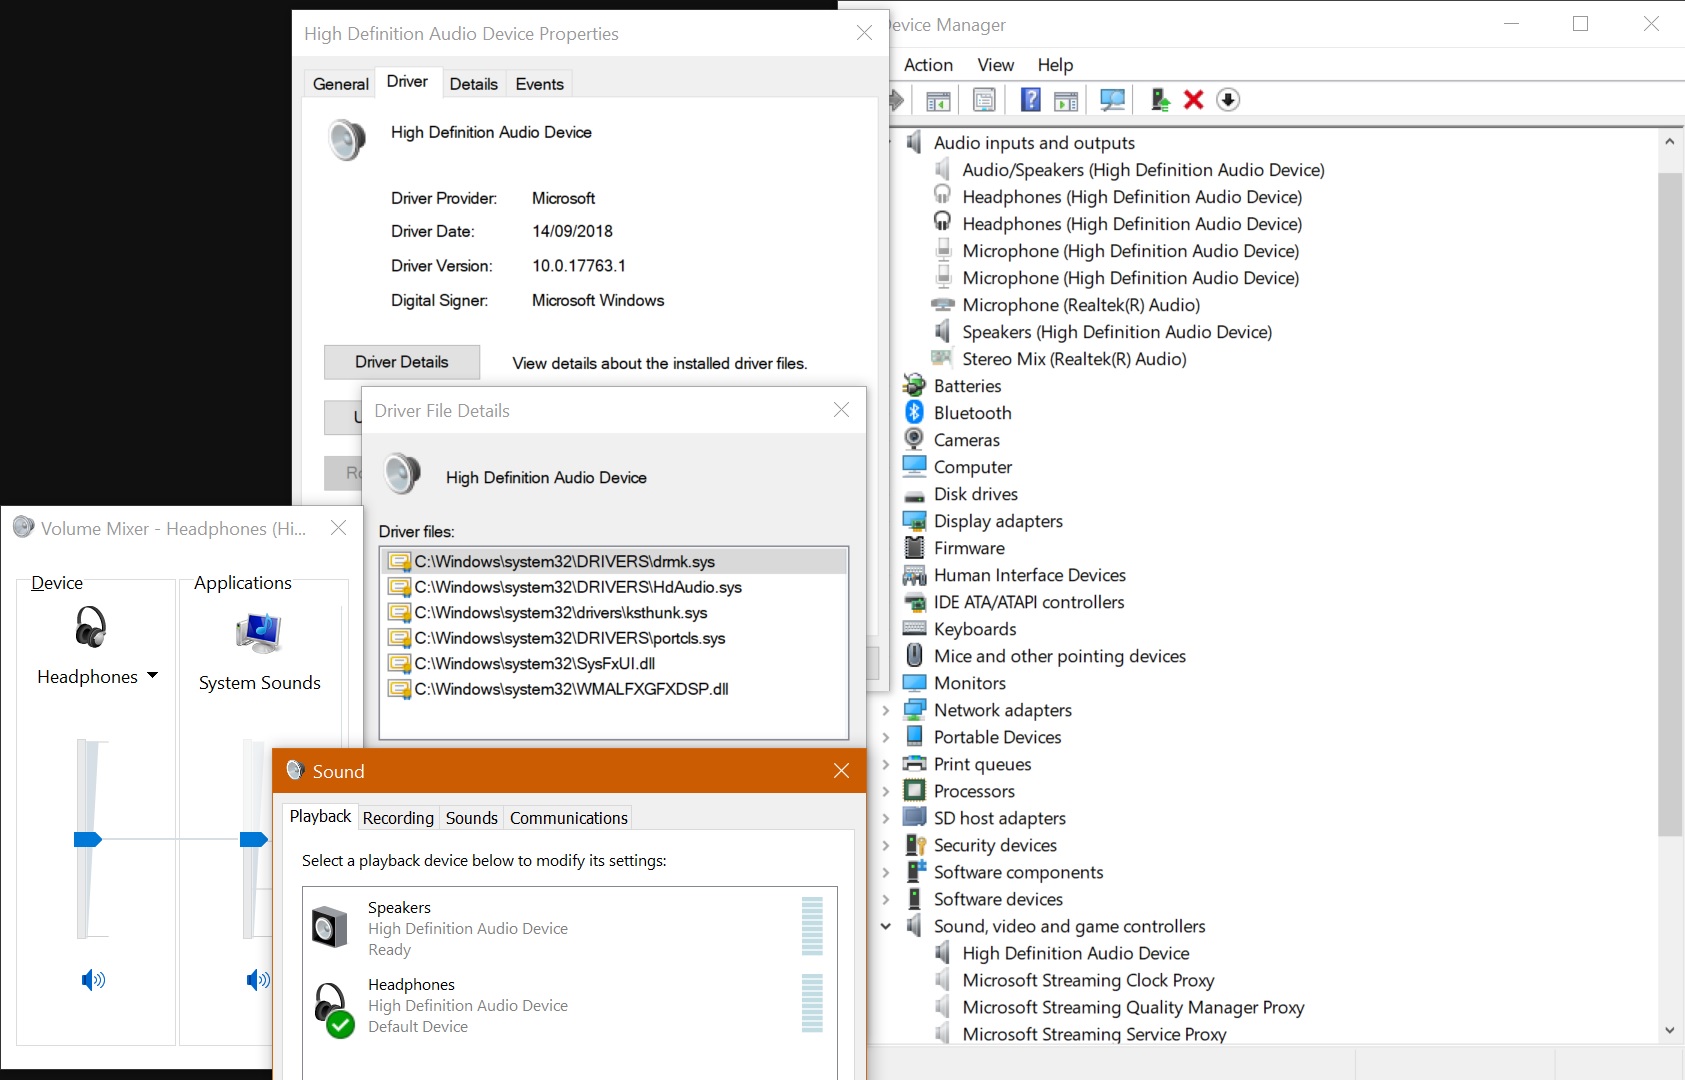Image resolution: width=1685 pixels, height=1080 pixels.
Task: Open the Headphones device dropdown in Volume Mixer
Action: (x=152, y=676)
